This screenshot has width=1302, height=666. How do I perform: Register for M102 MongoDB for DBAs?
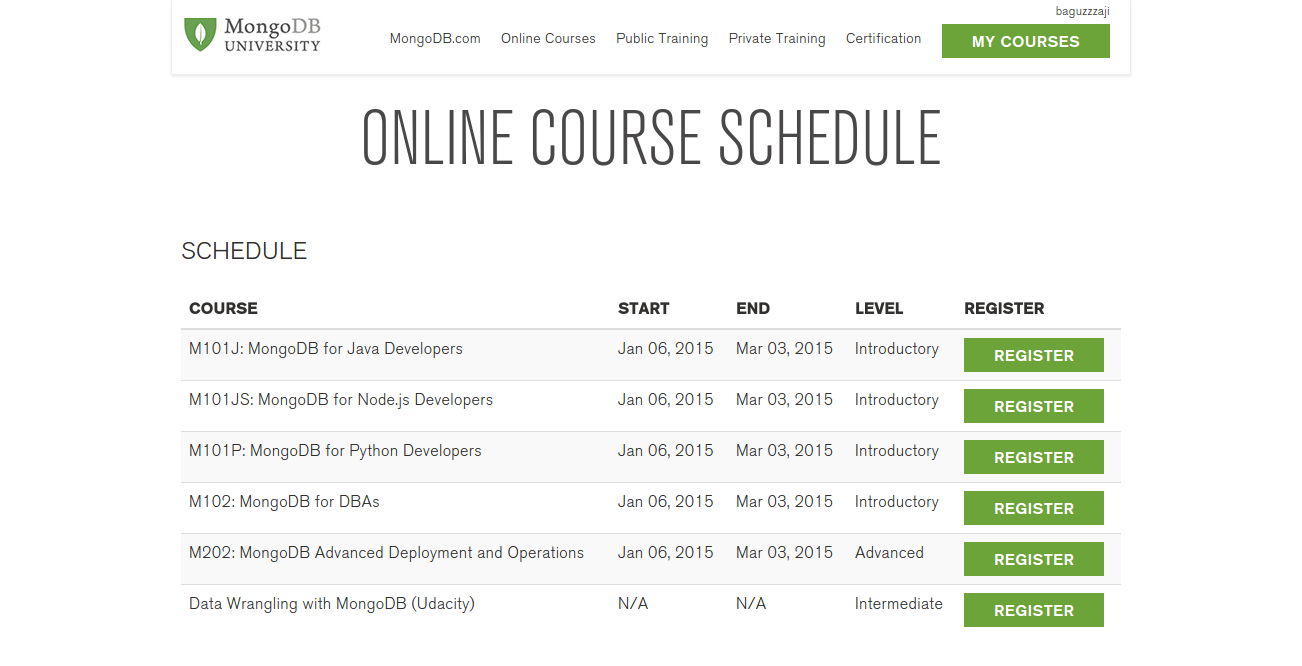point(1034,508)
